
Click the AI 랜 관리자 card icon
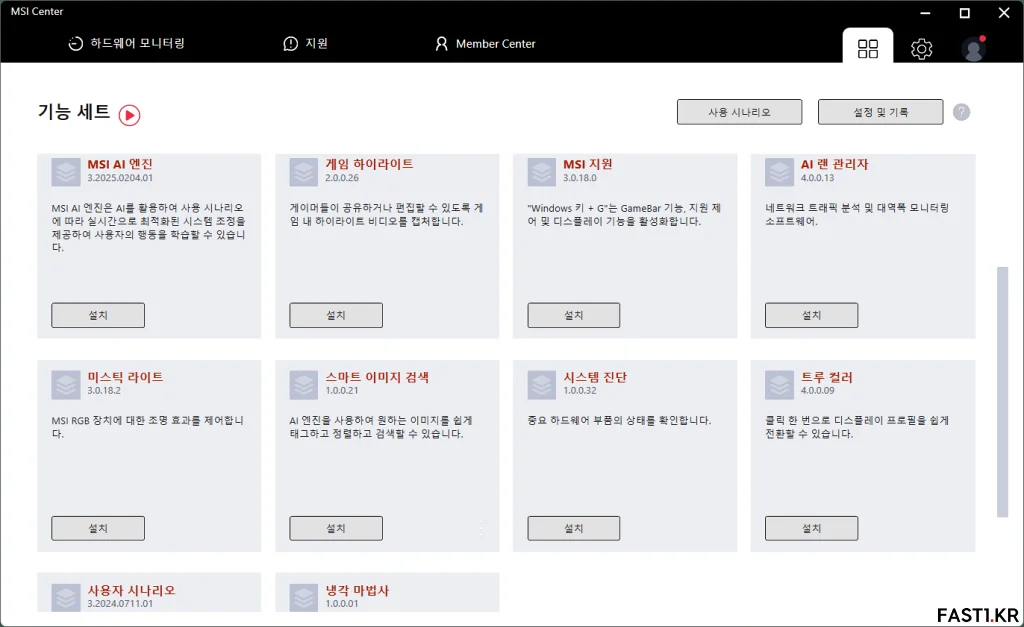tap(779, 172)
